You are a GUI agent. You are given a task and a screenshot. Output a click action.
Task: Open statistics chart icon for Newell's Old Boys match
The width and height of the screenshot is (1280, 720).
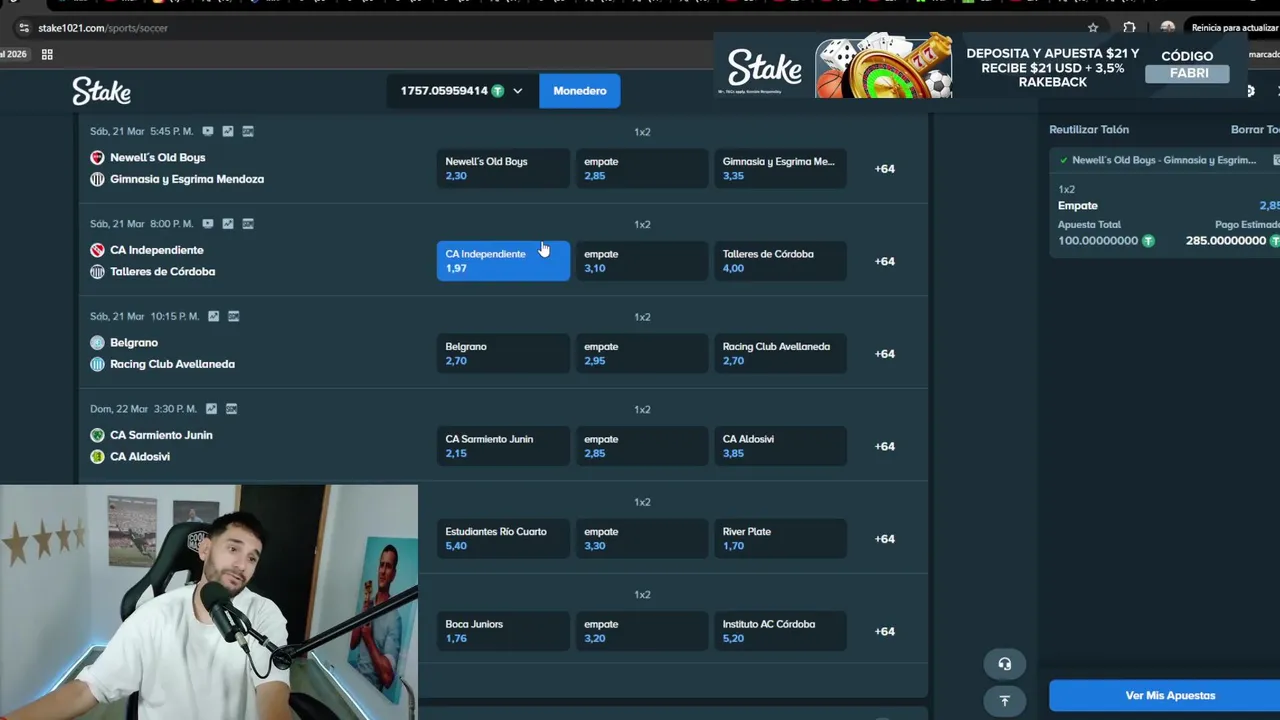coord(228,131)
